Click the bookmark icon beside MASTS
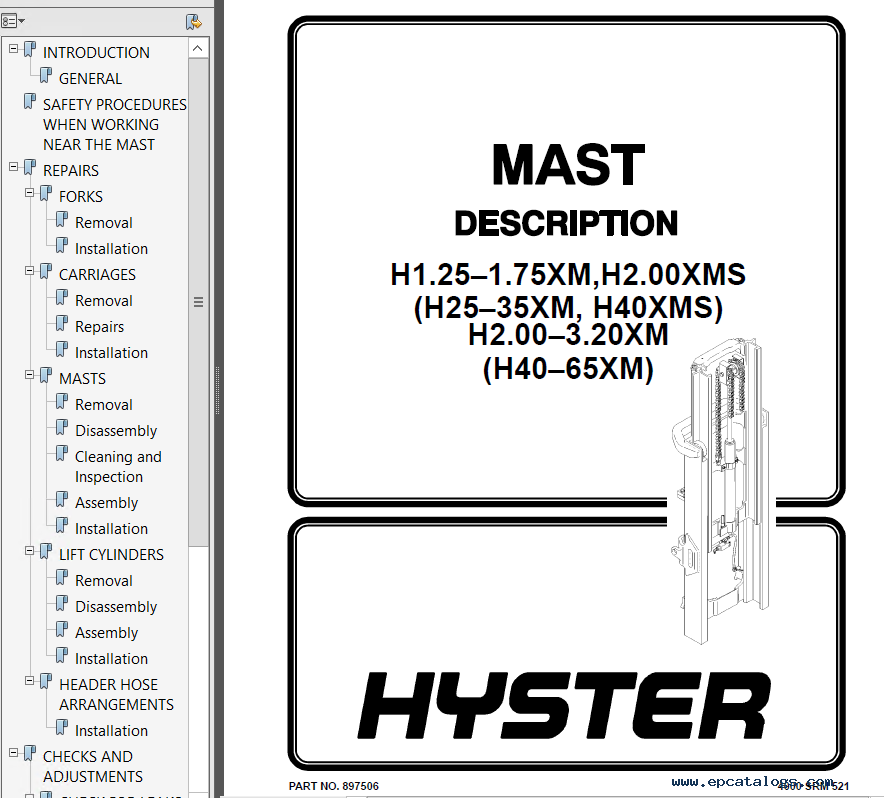Image resolution: width=884 pixels, height=798 pixels. coord(46,376)
